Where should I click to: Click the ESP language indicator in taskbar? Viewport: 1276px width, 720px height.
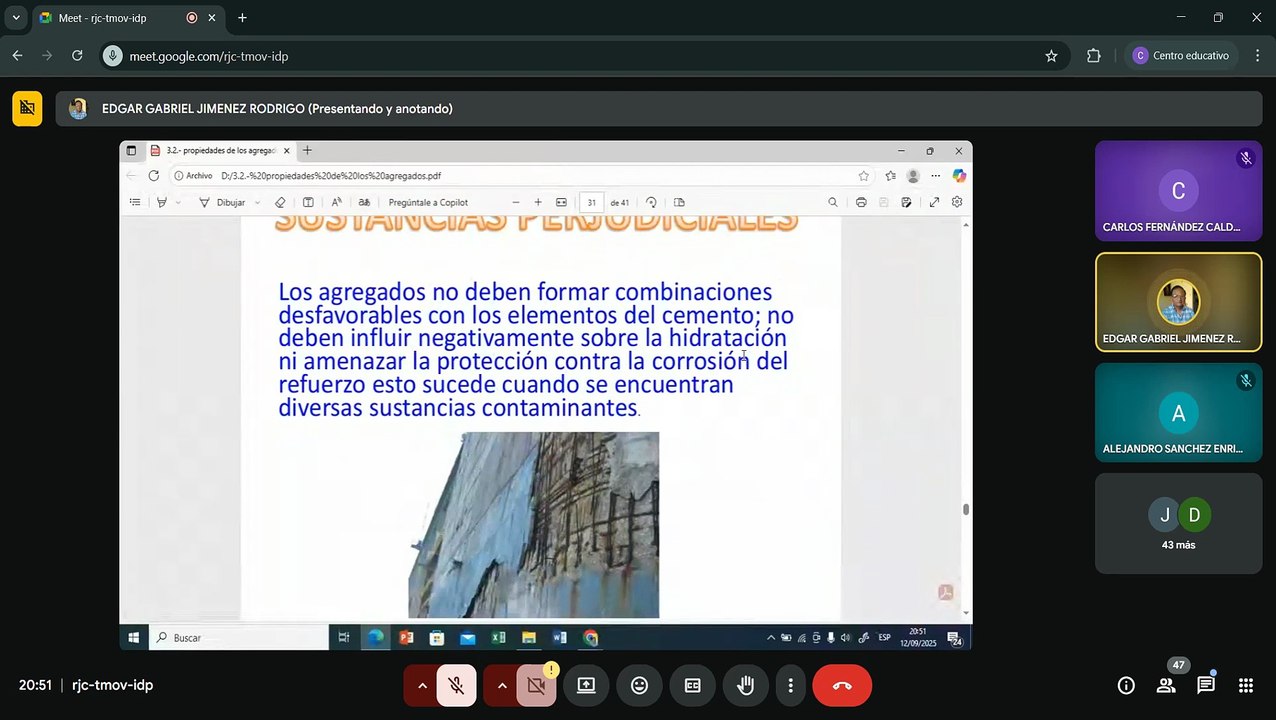[884, 637]
